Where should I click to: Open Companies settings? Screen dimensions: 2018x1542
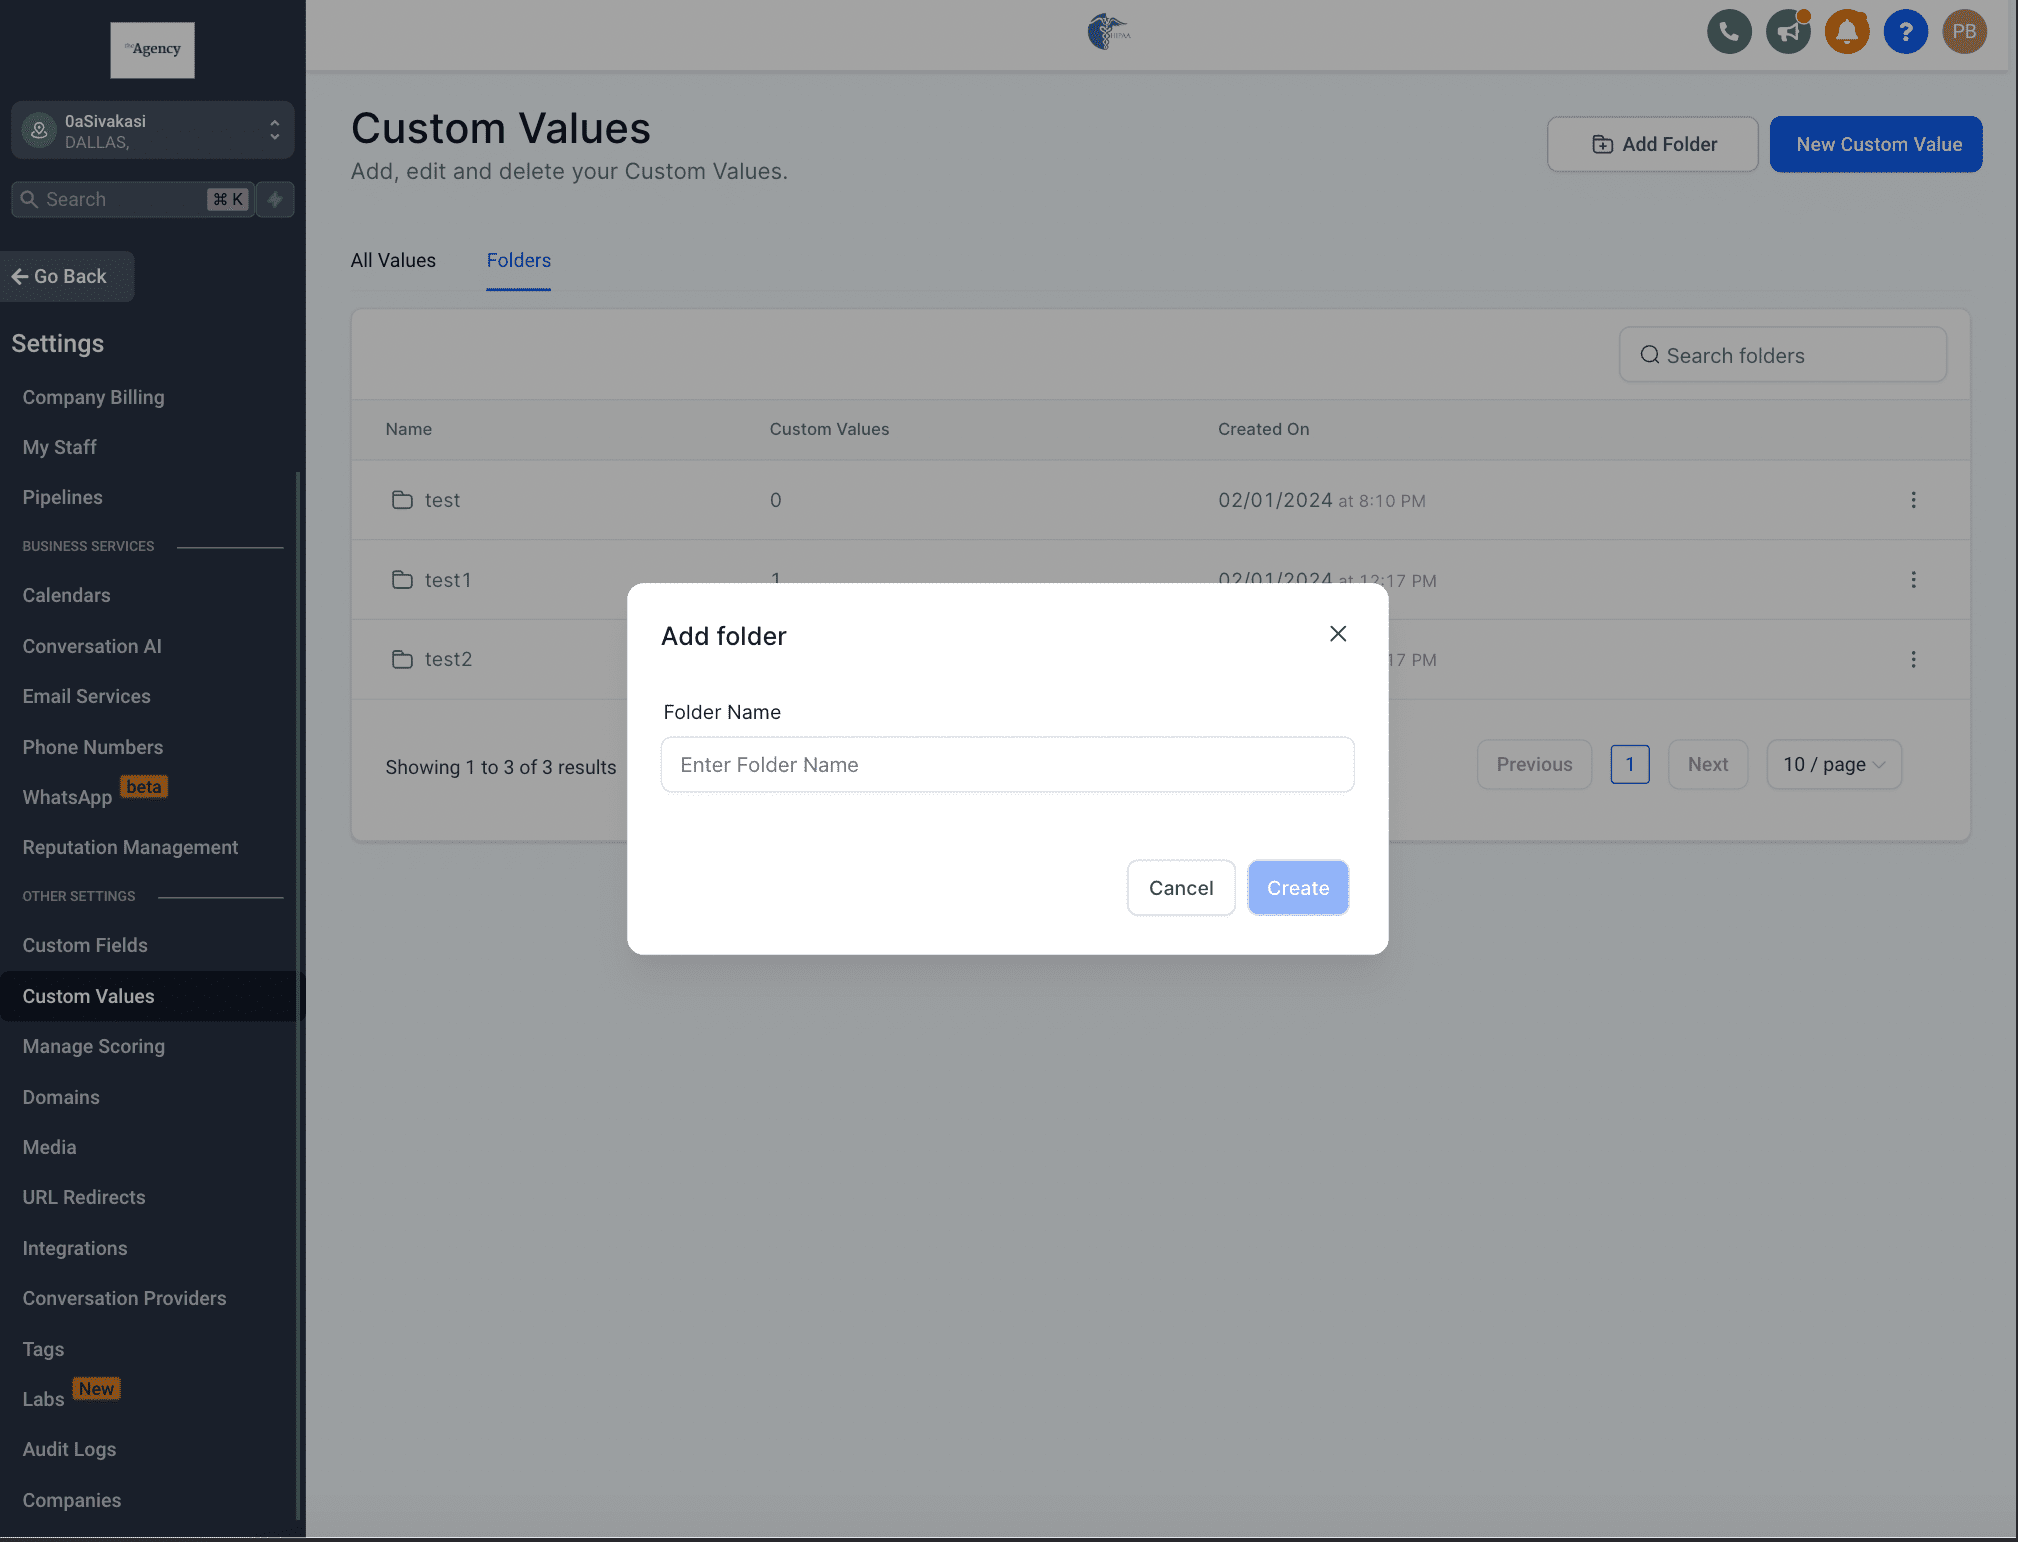(x=71, y=1500)
